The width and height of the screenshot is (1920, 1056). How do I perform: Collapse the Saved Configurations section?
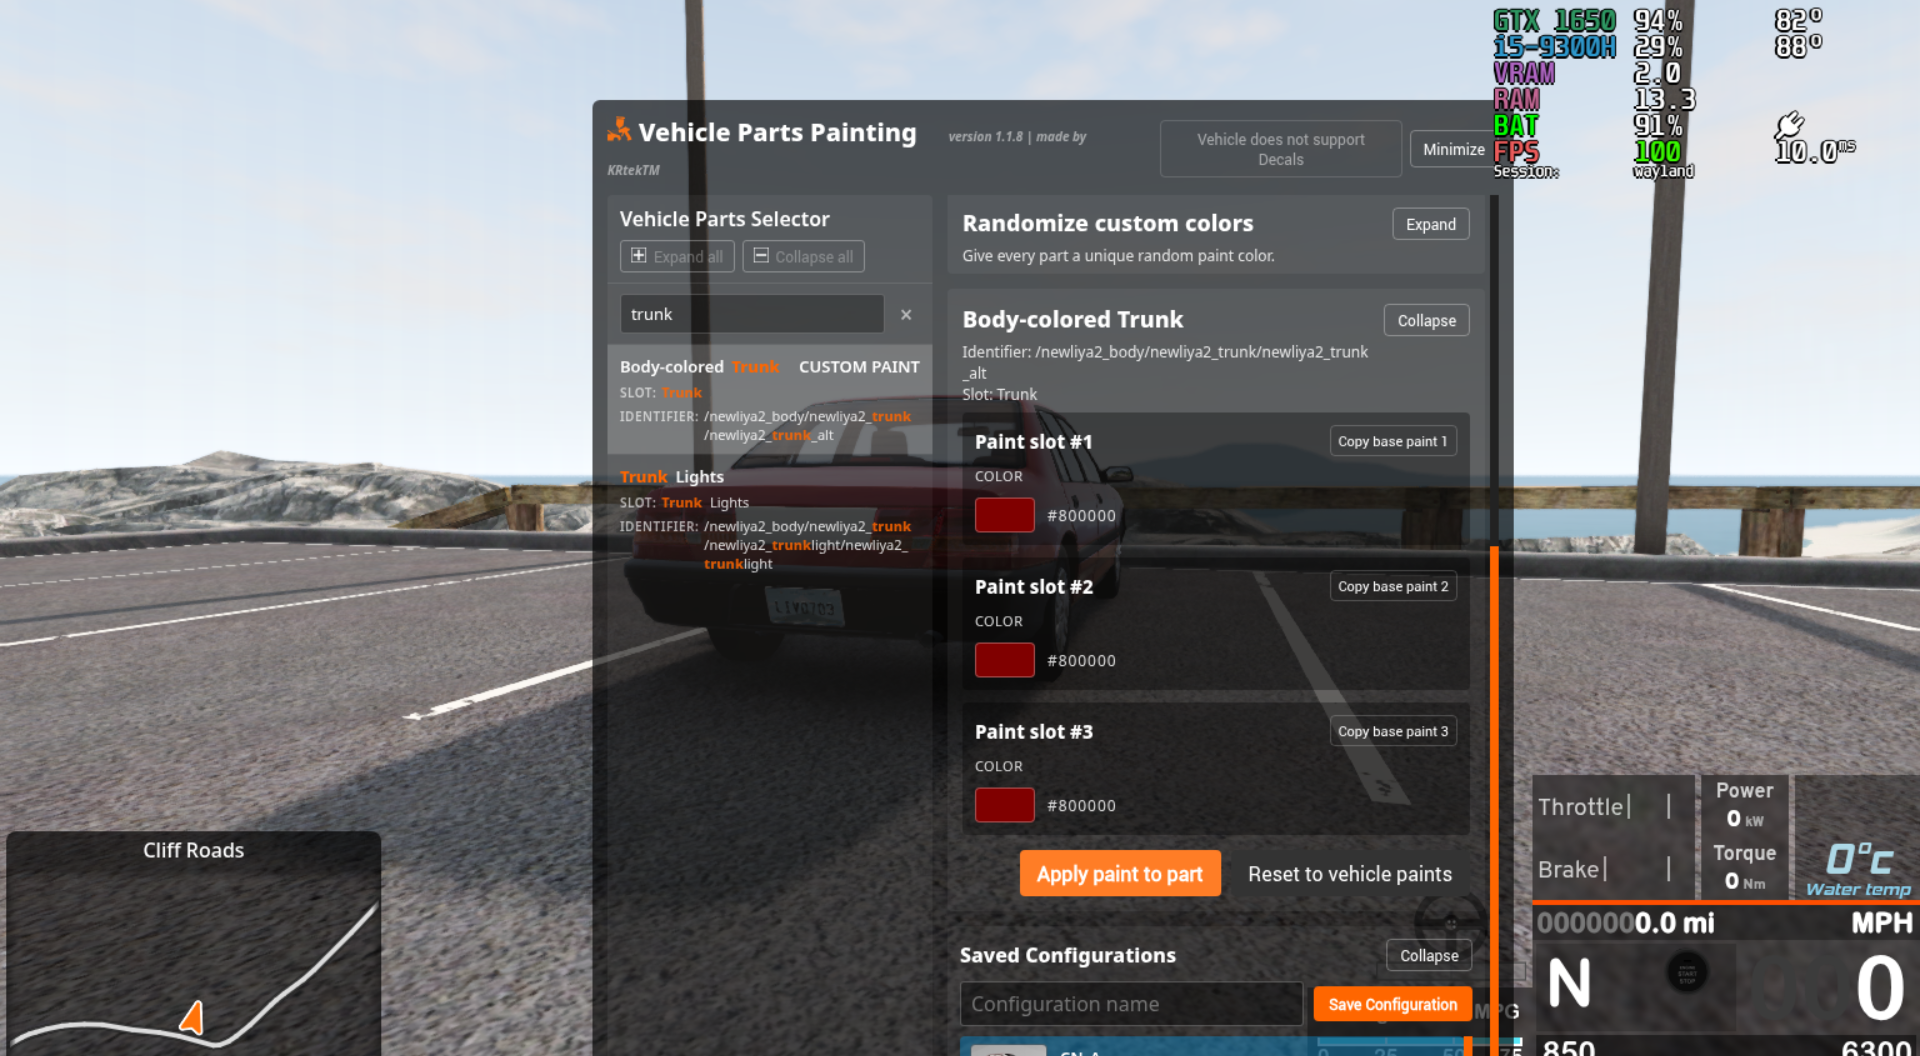pyautogui.click(x=1428, y=955)
